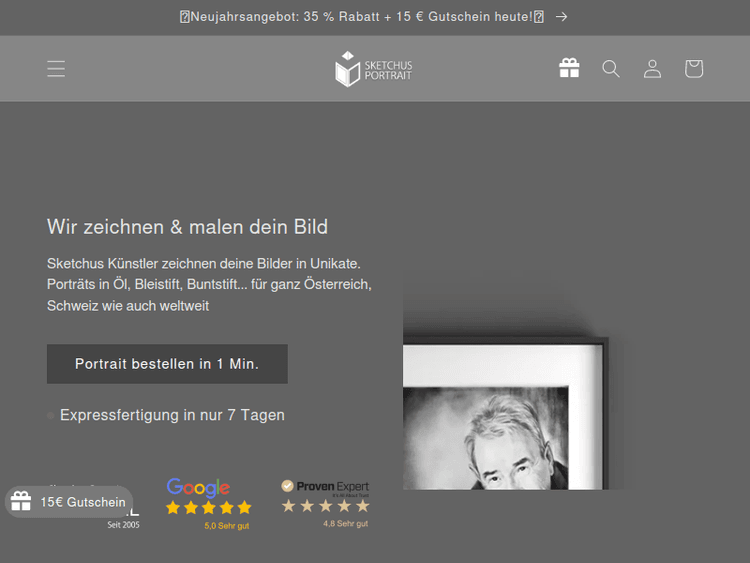Viewport: 750px width, 563px height.
Task: Open the search magnifier icon
Action: click(611, 68)
